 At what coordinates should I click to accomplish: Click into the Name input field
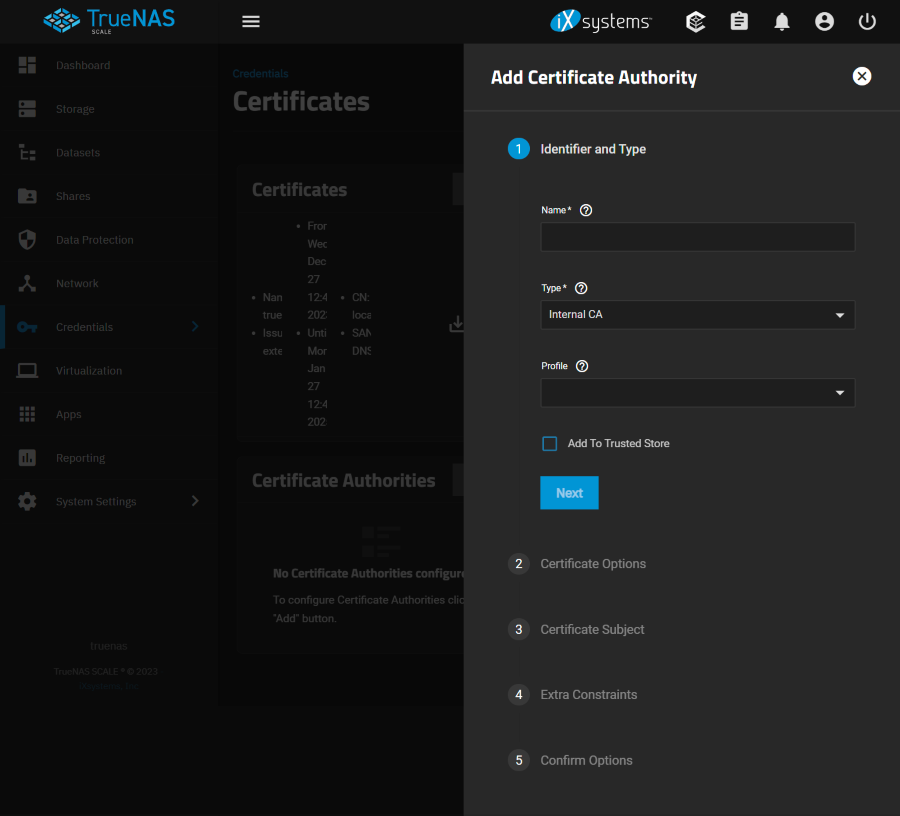pyautogui.click(x=697, y=237)
